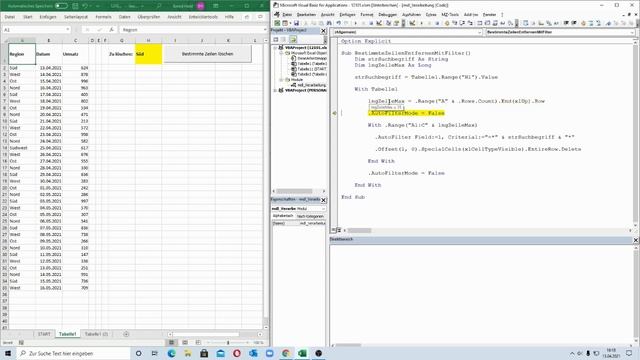Click the VBA toolbar undo icon

tap(338, 23)
